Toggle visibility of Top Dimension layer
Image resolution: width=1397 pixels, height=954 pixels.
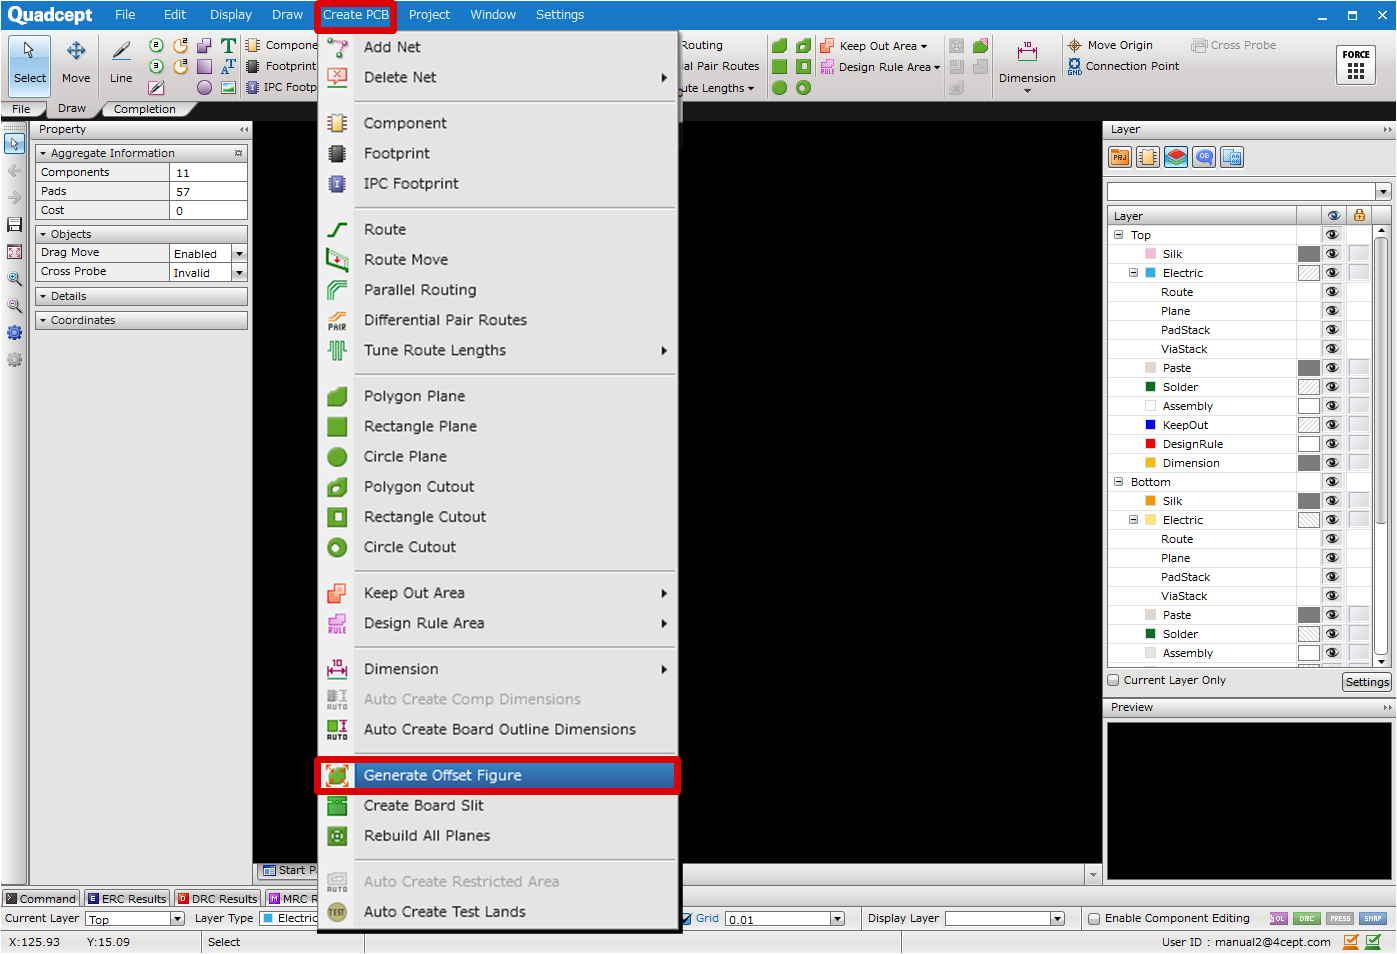click(x=1332, y=463)
